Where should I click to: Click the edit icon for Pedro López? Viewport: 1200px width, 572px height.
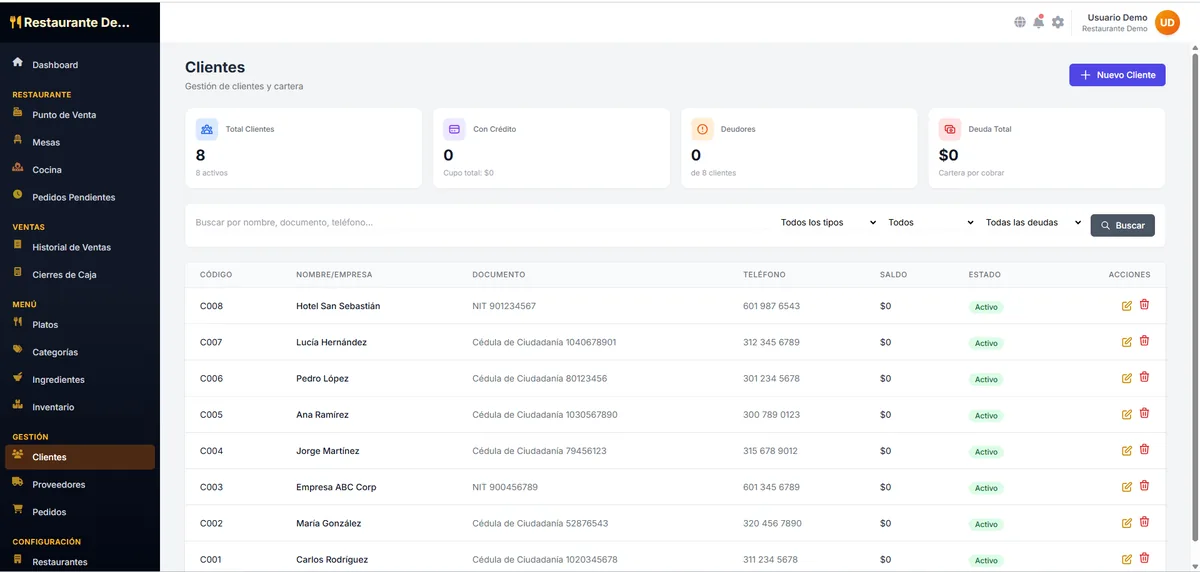[x=1127, y=378]
